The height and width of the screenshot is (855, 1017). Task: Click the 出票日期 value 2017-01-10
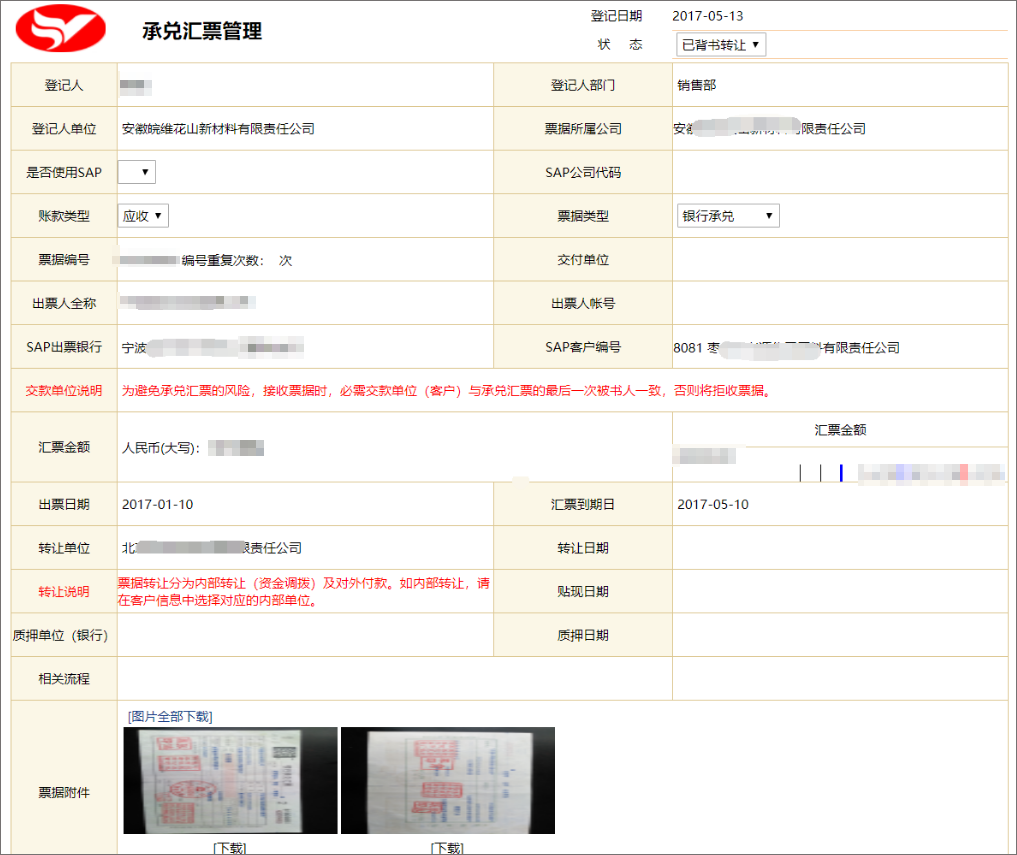158,504
